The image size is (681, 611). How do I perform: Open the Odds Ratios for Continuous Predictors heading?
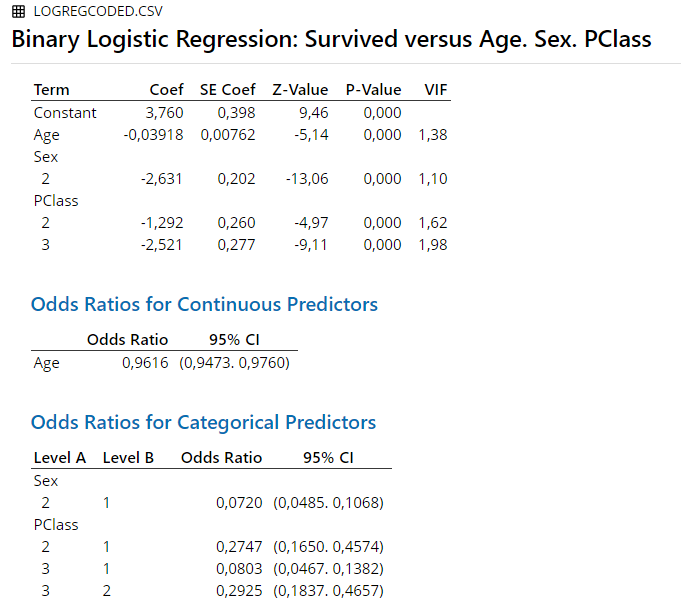pyautogui.click(x=204, y=304)
